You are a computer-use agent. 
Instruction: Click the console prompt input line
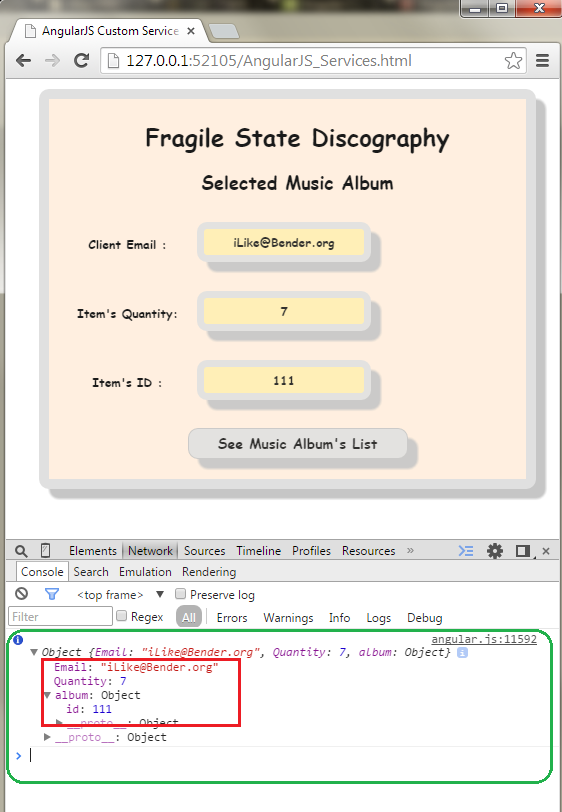(287, 756)
